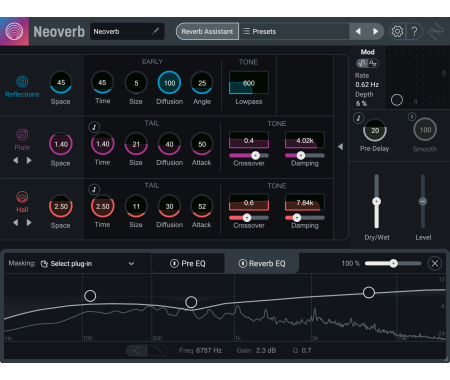This screenshot has width=450, height=380.
Task: Switch Hall to next reverb type
Action: 29,223
